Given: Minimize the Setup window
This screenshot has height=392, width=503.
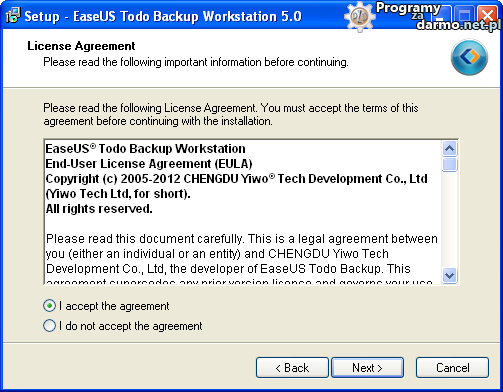Looking at the screenshot, I should [x=443, y=16].
